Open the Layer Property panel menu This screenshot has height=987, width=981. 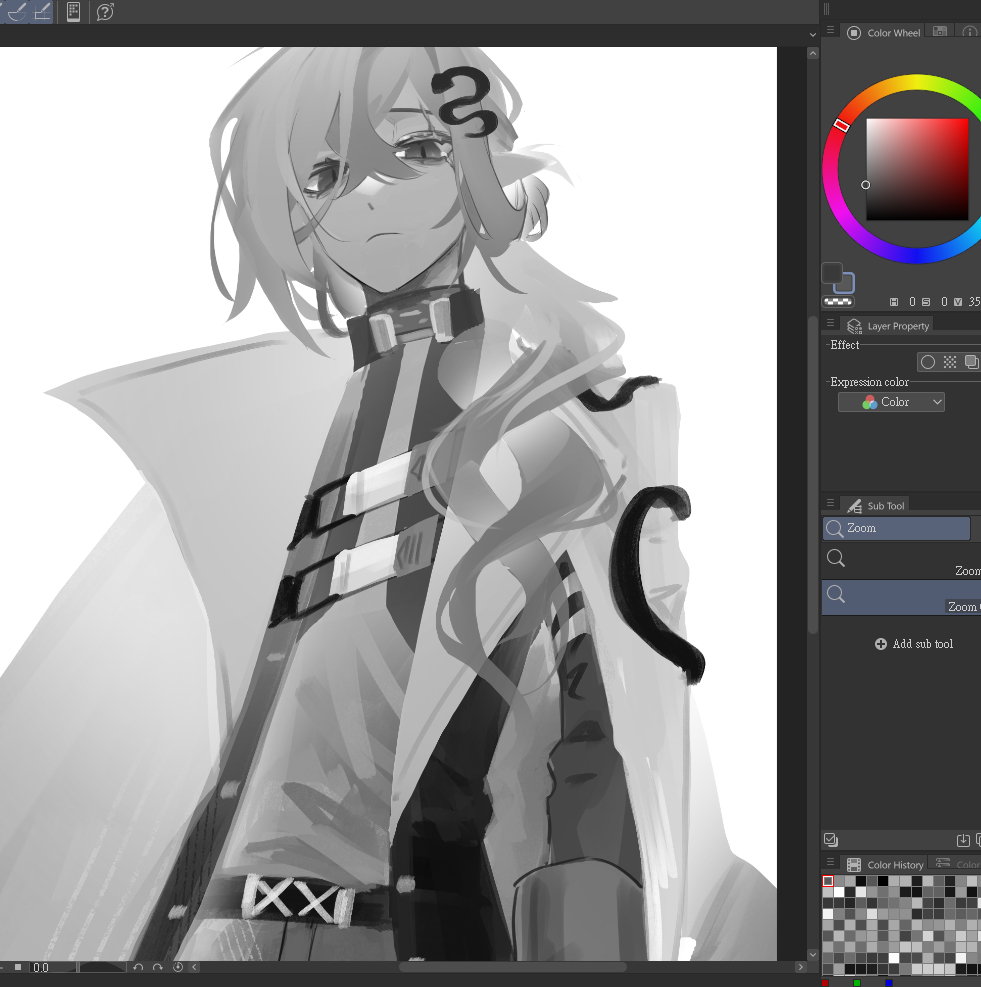click(x=830, y=323)
